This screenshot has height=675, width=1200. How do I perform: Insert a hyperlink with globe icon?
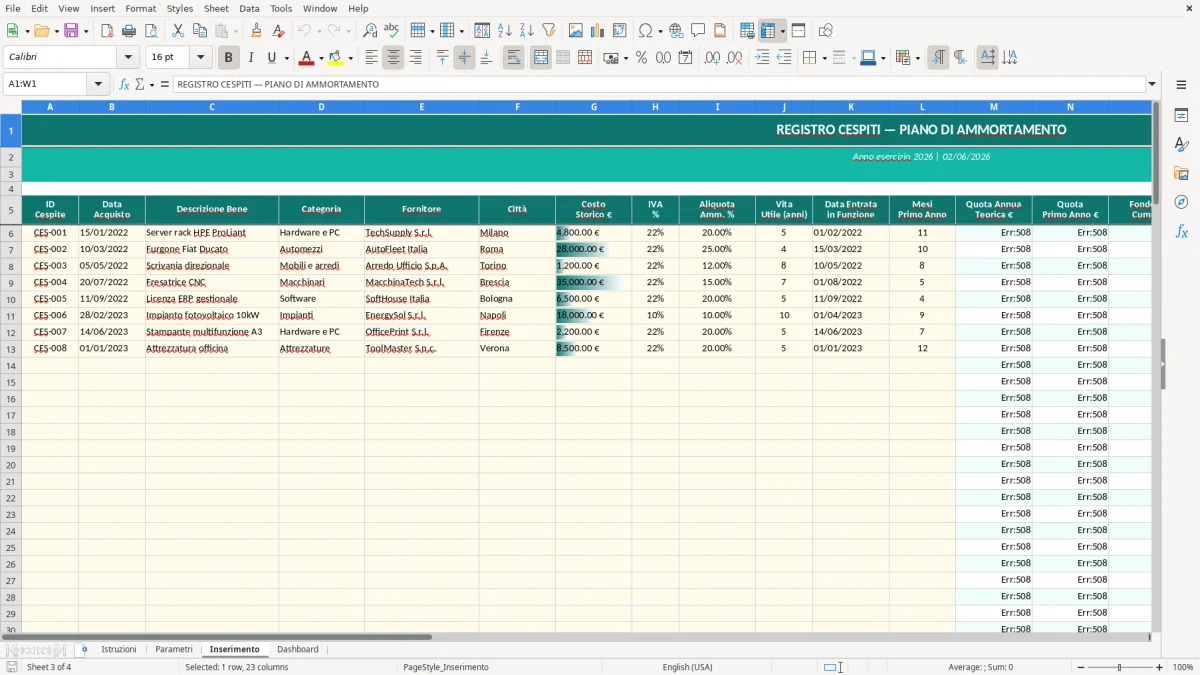click(676, 31)
